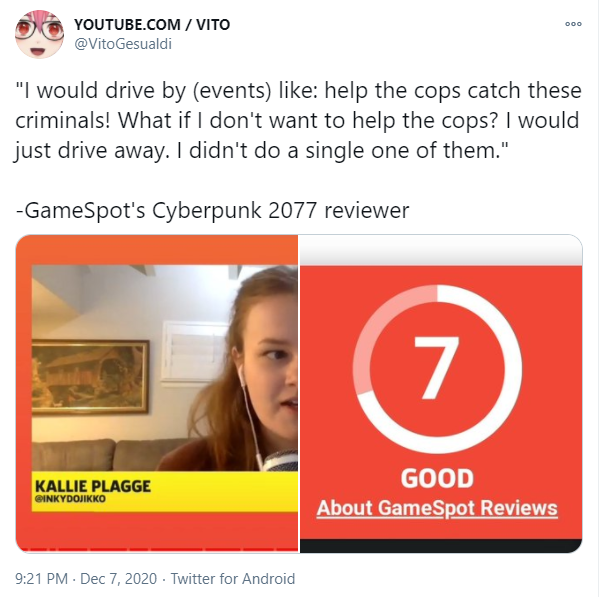This screenshot has height=597, width=600.
Task: Click the framed covered bridge painting
Action: (x=90, y=377)
